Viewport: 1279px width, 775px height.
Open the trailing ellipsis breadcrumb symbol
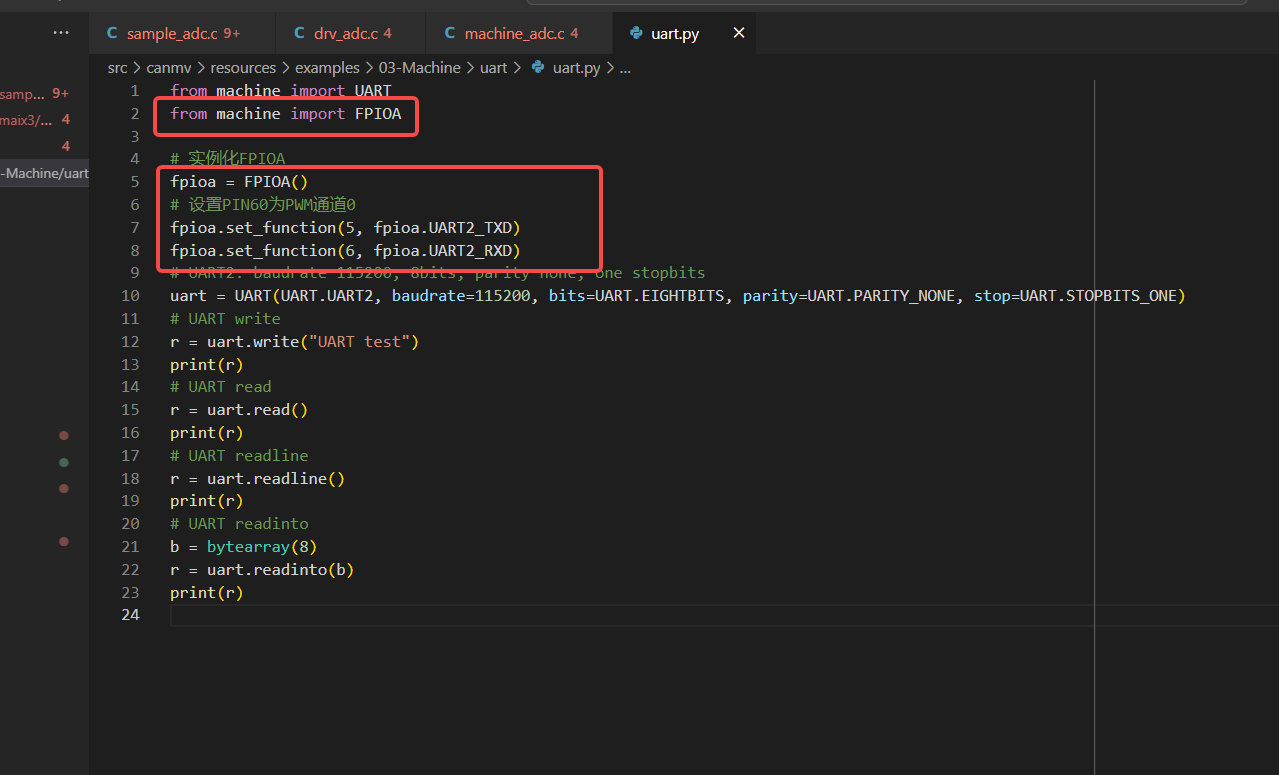(x=625, y=68)
